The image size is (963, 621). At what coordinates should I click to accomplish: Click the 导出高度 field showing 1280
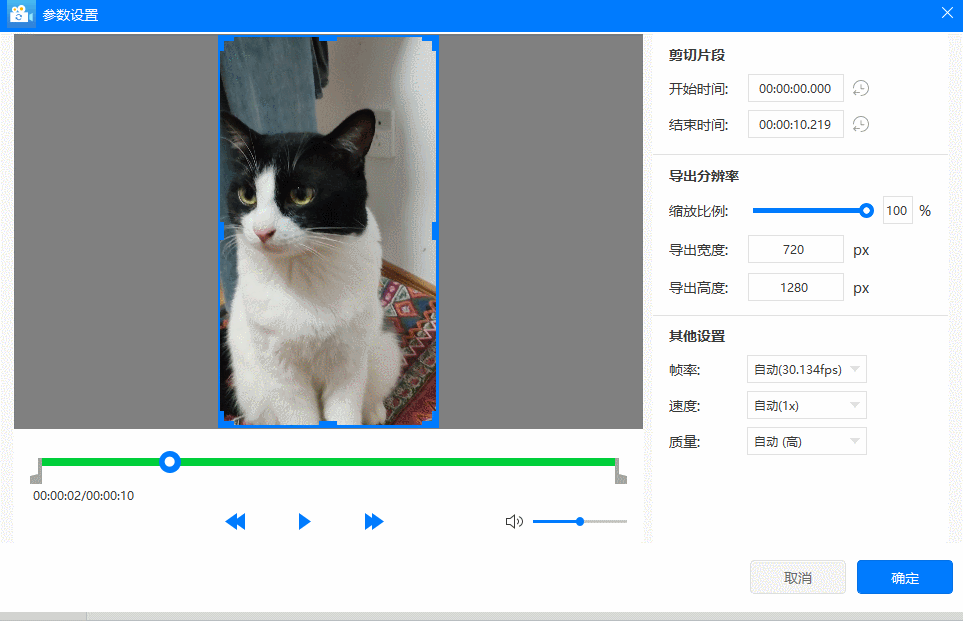[795, 287]
